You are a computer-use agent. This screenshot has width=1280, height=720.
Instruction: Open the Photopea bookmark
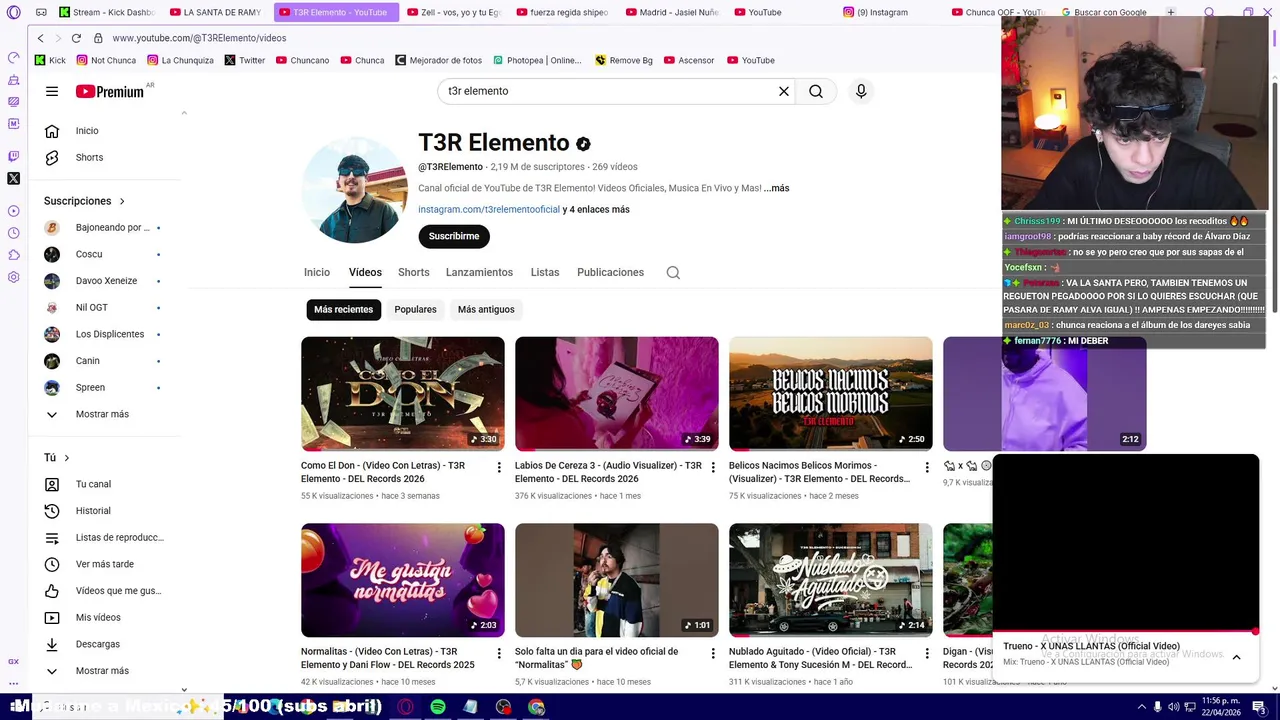[537, 60]
